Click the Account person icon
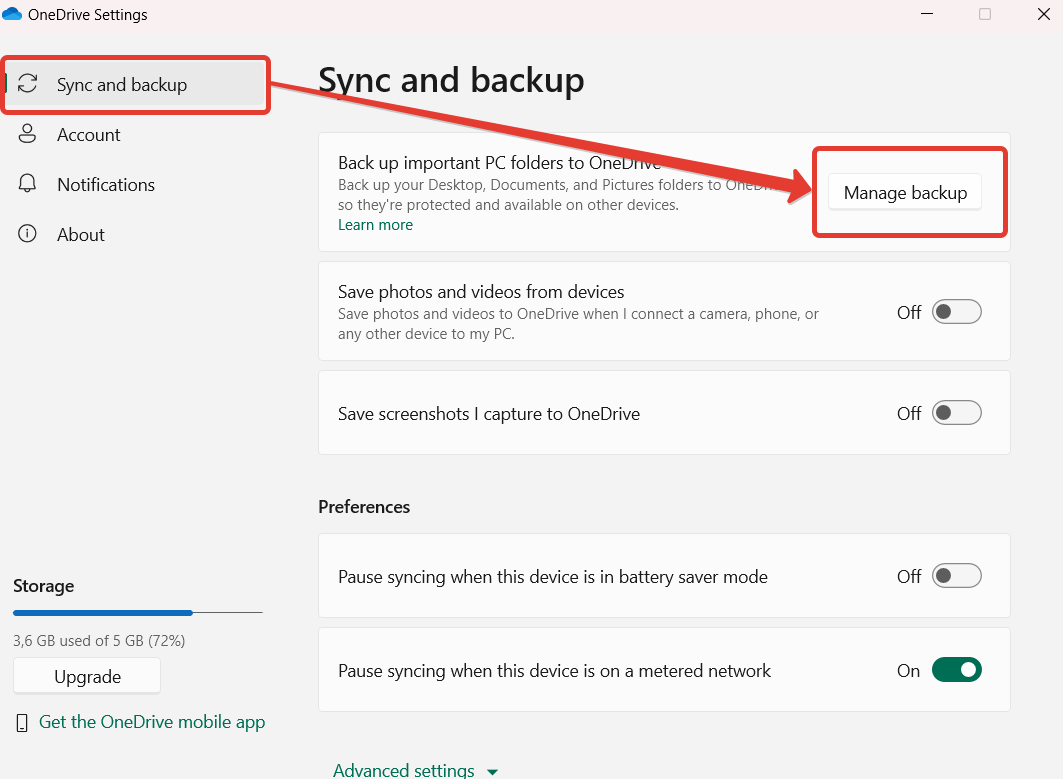The width and height of the screenshot is (1063, 779). (x=28, y=134)
